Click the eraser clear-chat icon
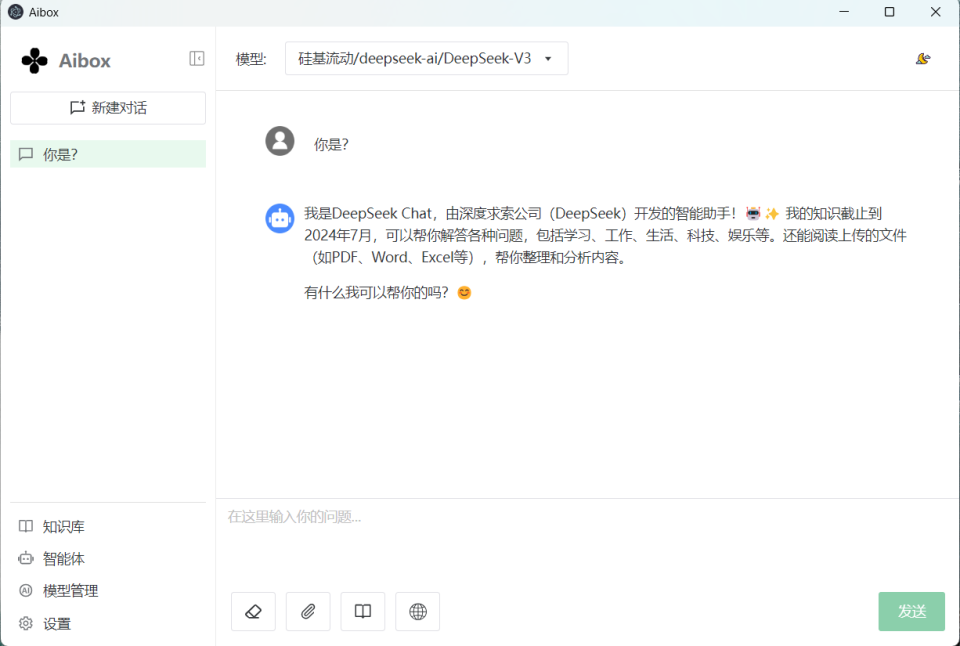The height and width of the screenshot is (646, 960). tap(253, 611)
